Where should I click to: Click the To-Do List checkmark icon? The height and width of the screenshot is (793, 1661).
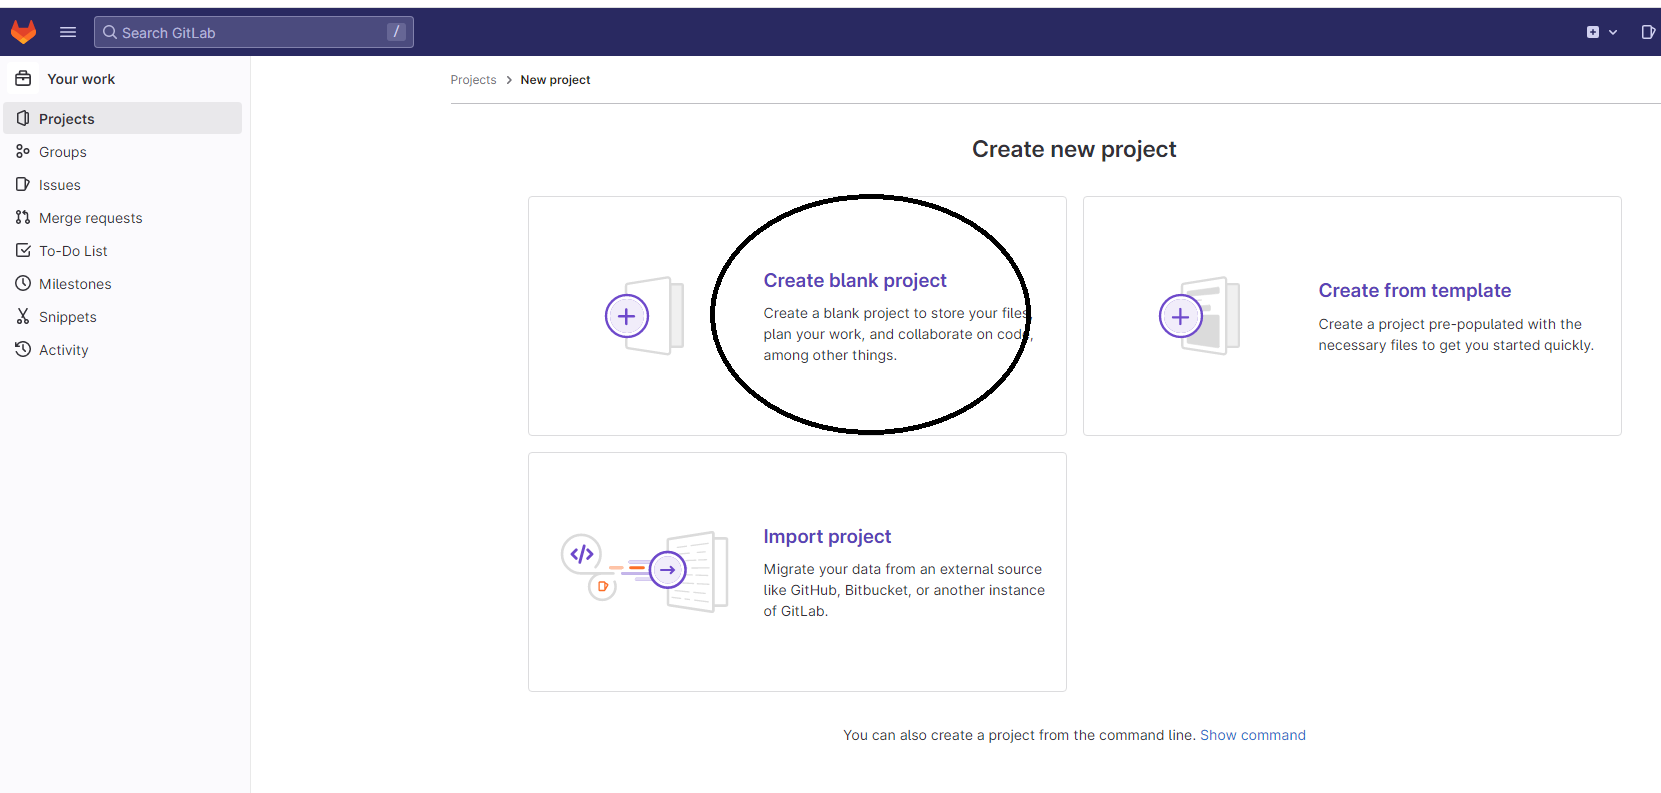(x=23, y=250)
